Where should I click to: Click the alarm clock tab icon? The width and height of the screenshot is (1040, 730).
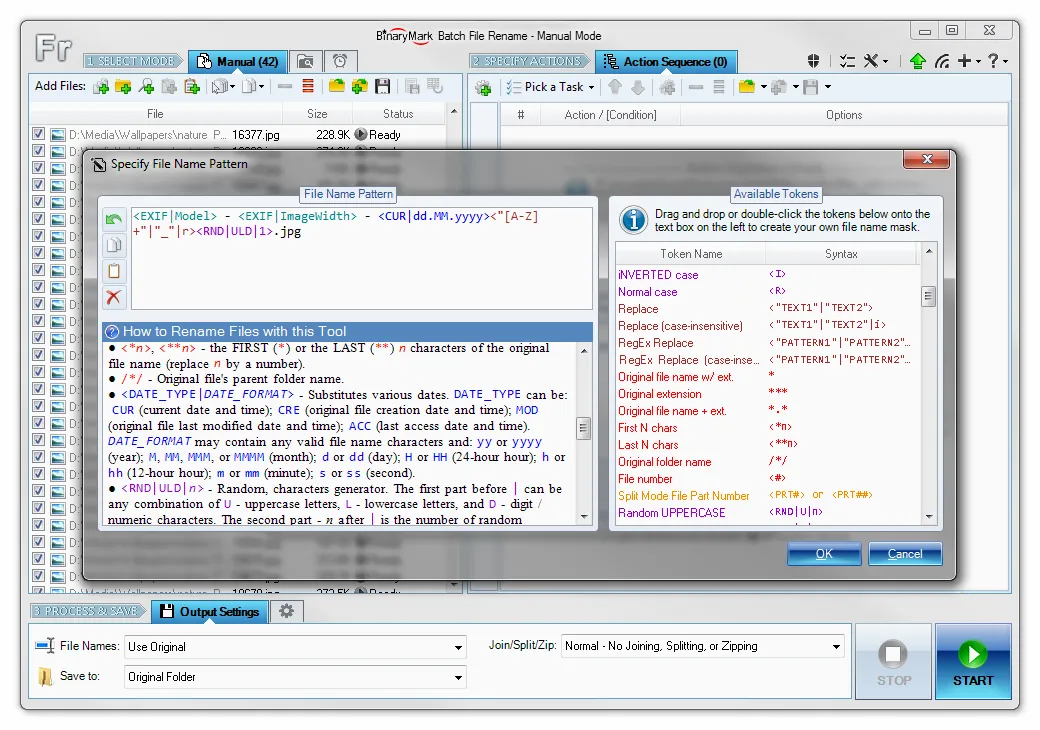tap(340, 62)
